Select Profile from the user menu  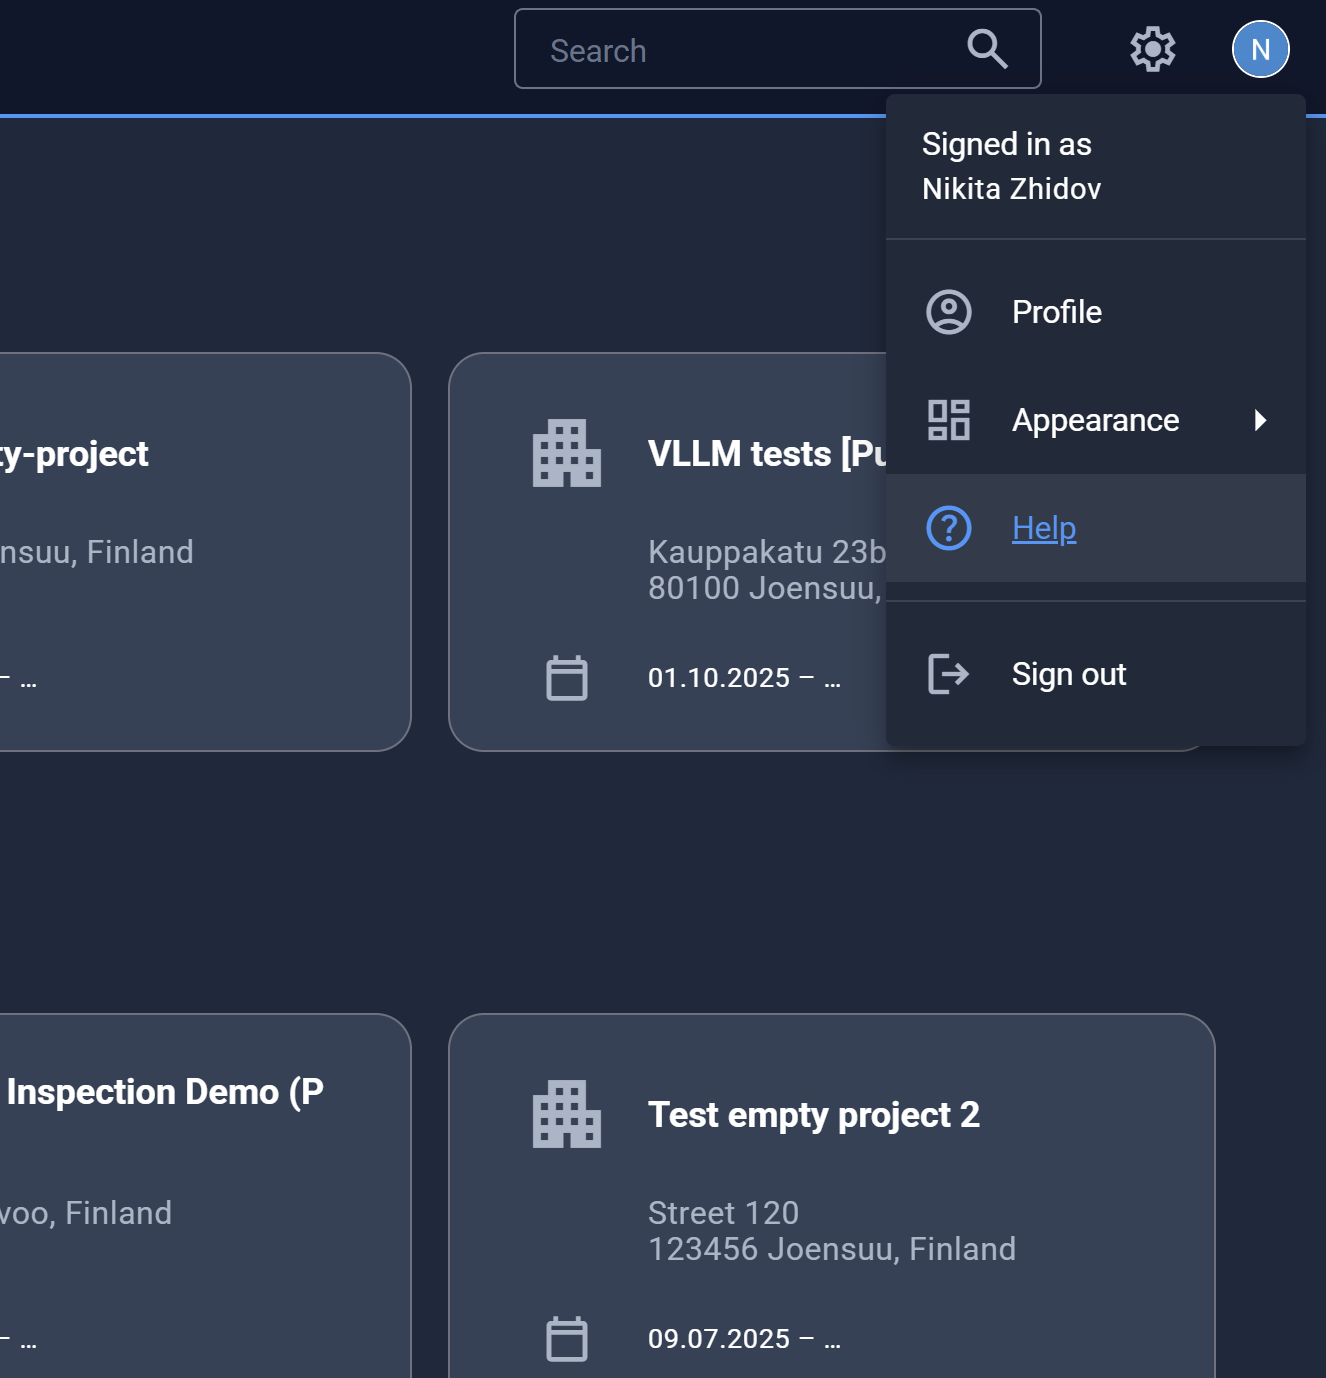pos(1056,312)
